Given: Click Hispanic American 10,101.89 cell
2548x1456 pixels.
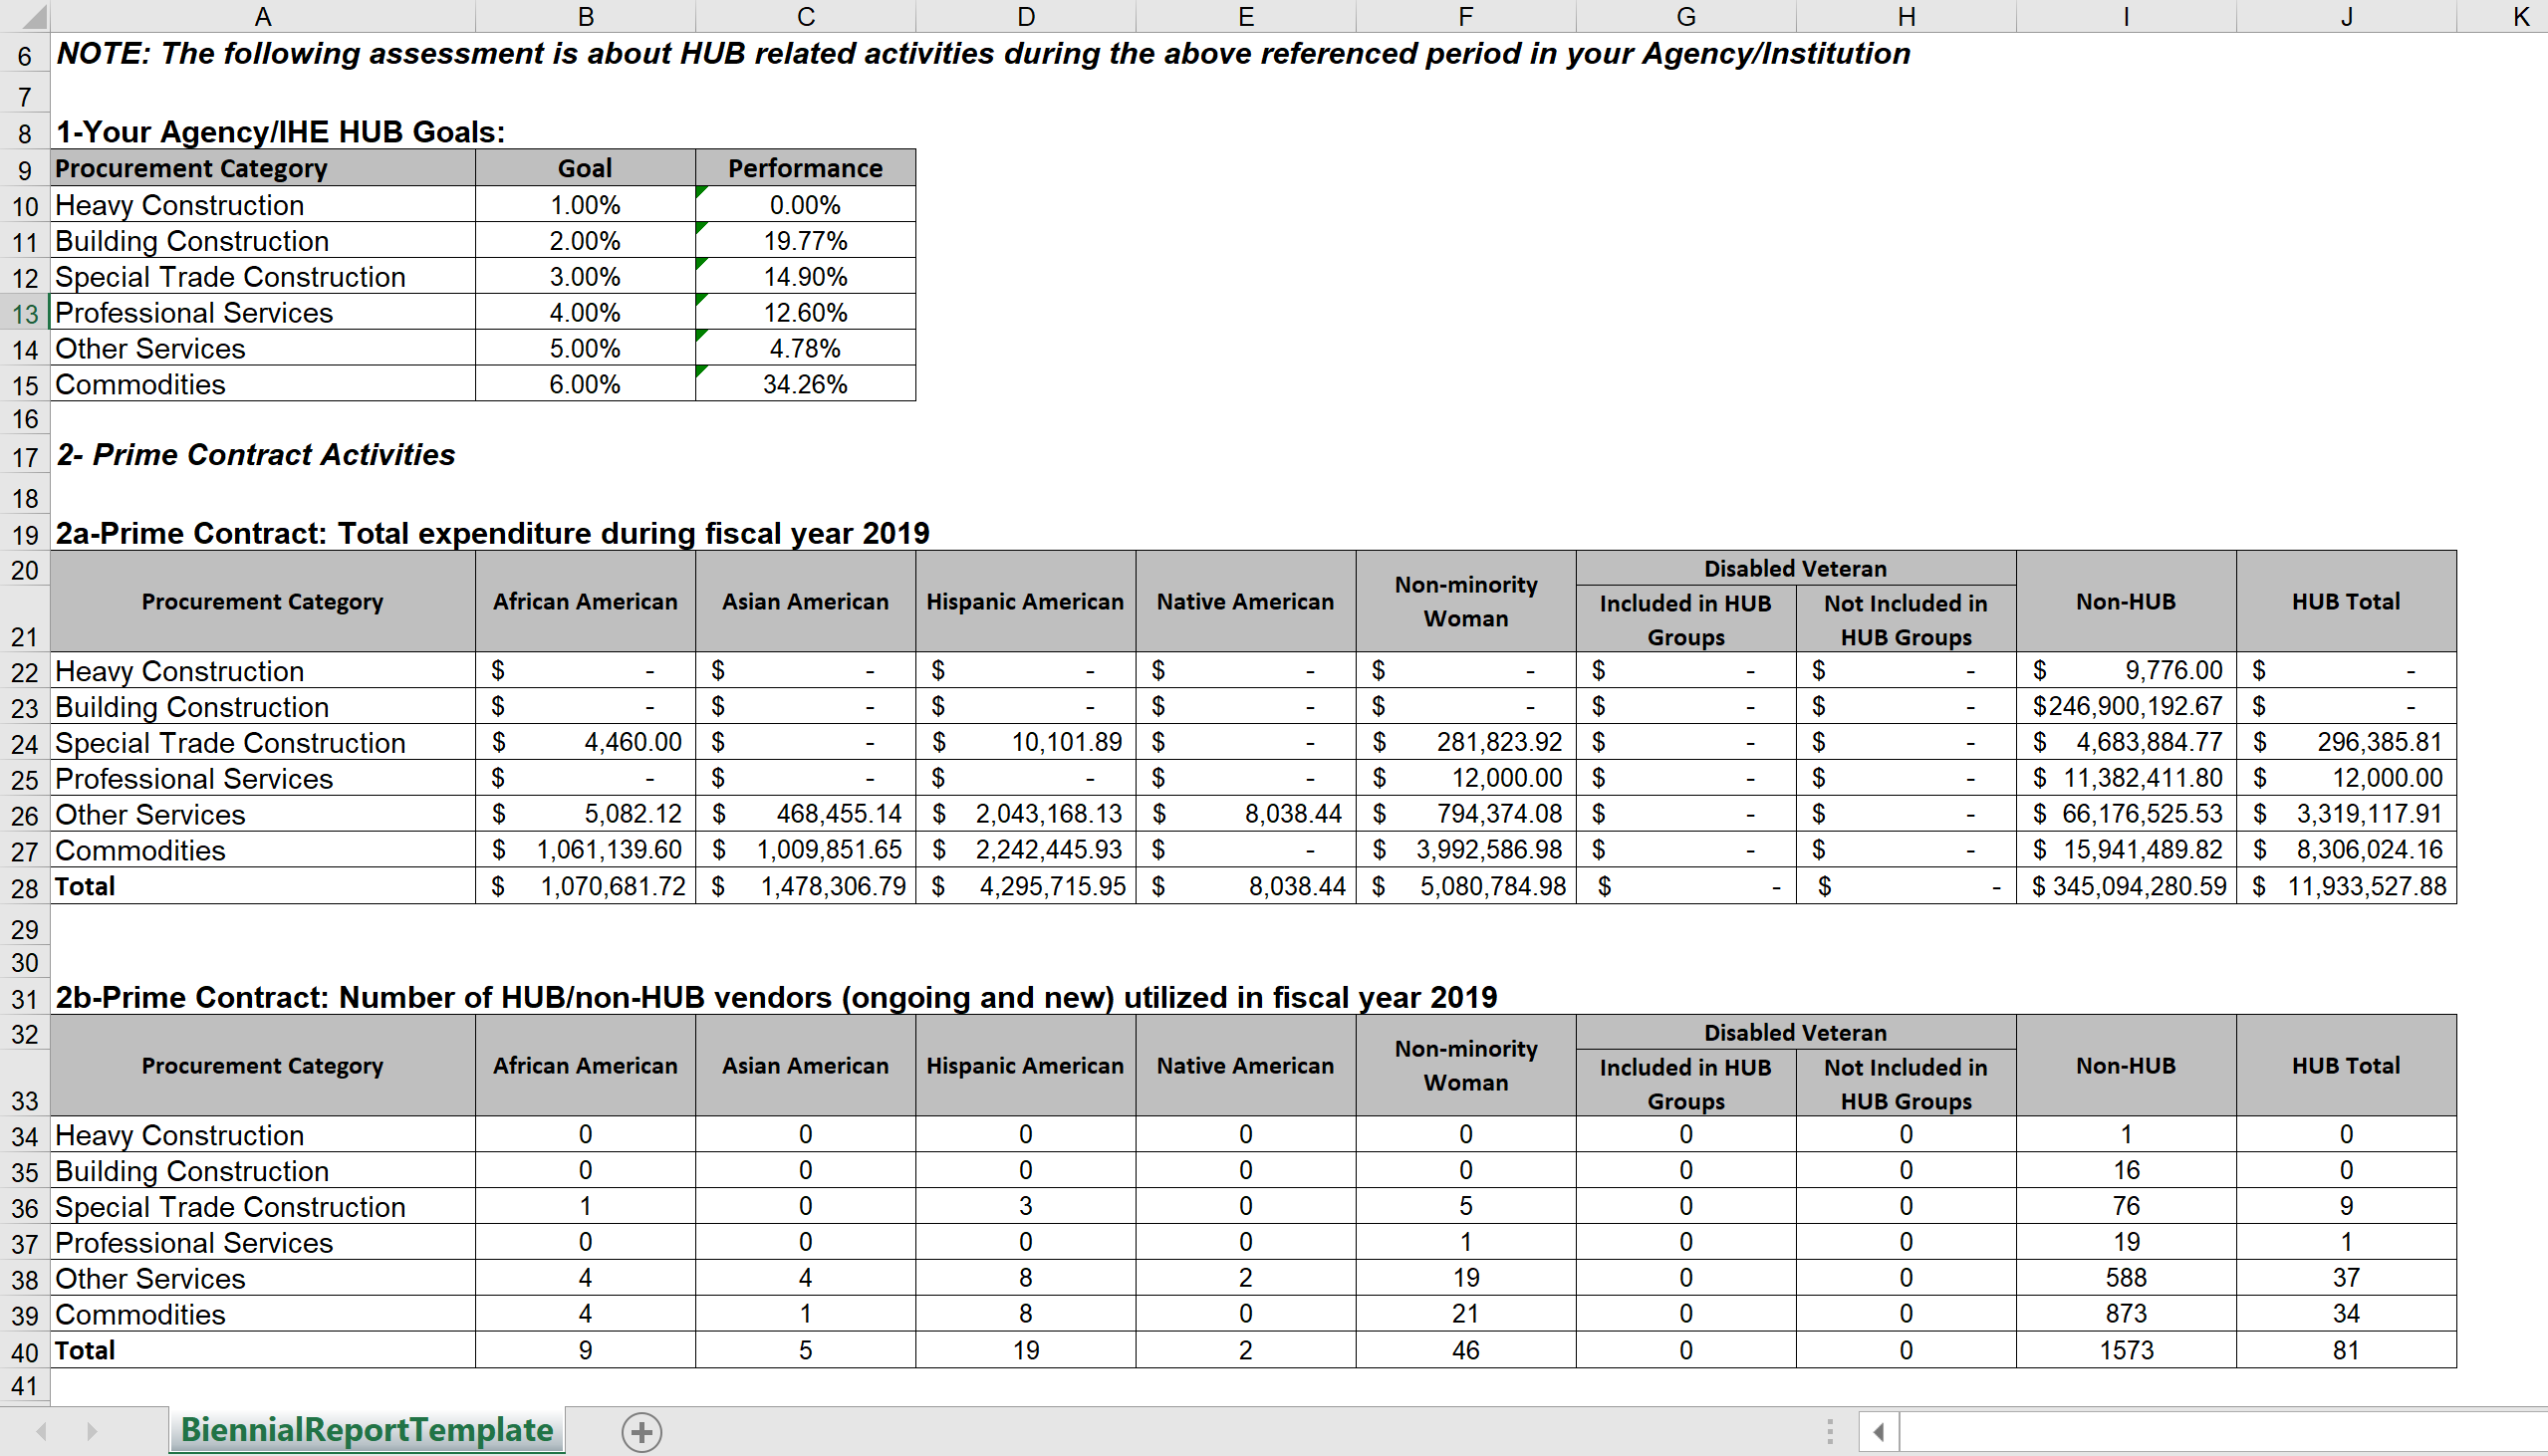Looking at the screenshot, I should point(1026,743).
